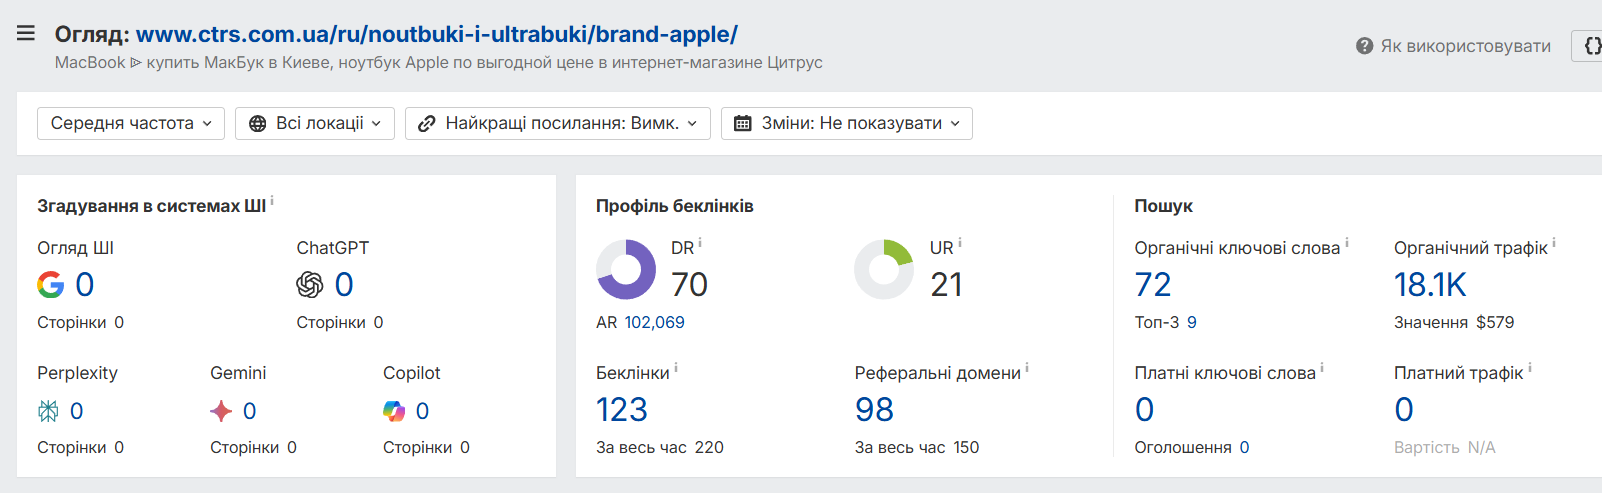Click the question mark help icon
The width and height of the screenshot is (1602, 493).
click(1364, 46)
